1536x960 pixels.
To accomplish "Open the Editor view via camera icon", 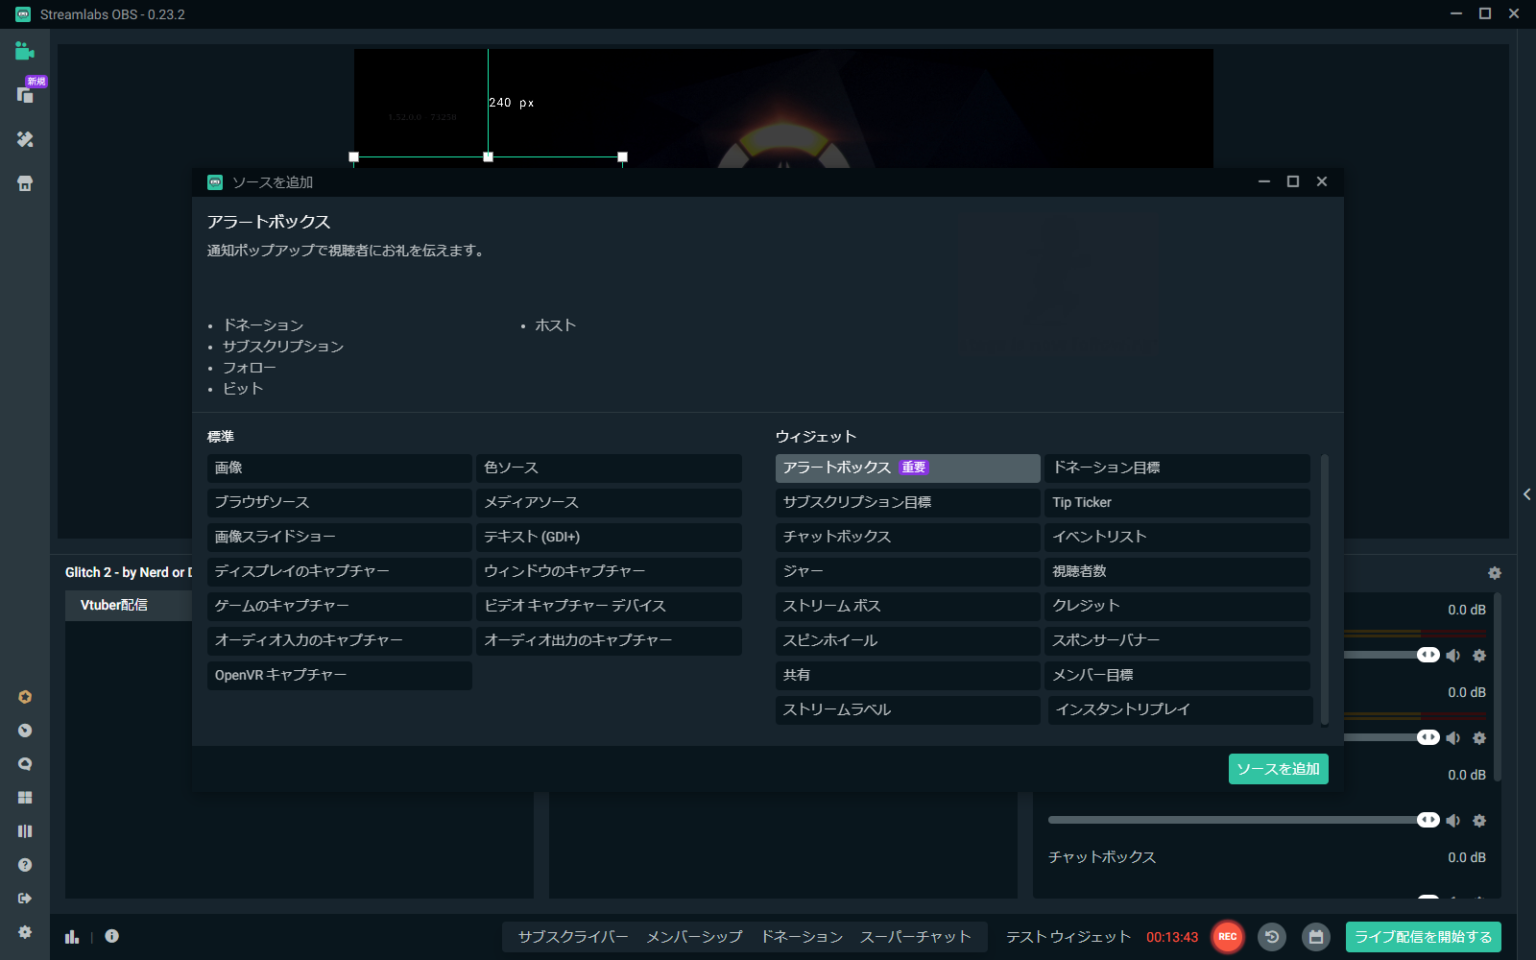I will (25, 50).
